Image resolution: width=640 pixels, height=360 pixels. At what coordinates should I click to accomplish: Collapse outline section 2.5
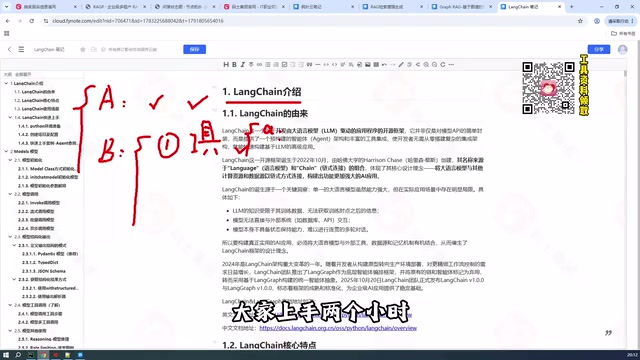10,331
